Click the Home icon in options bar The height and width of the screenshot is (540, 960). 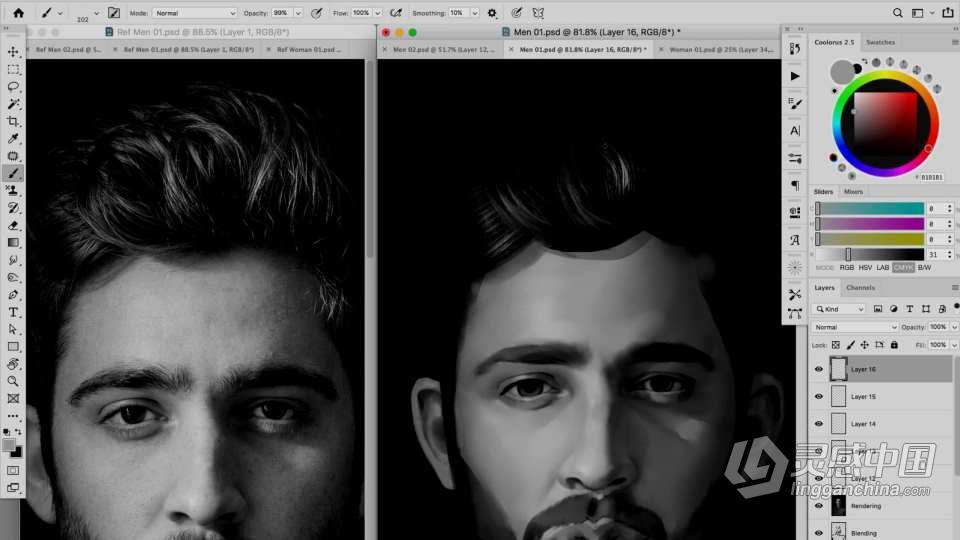18,12
